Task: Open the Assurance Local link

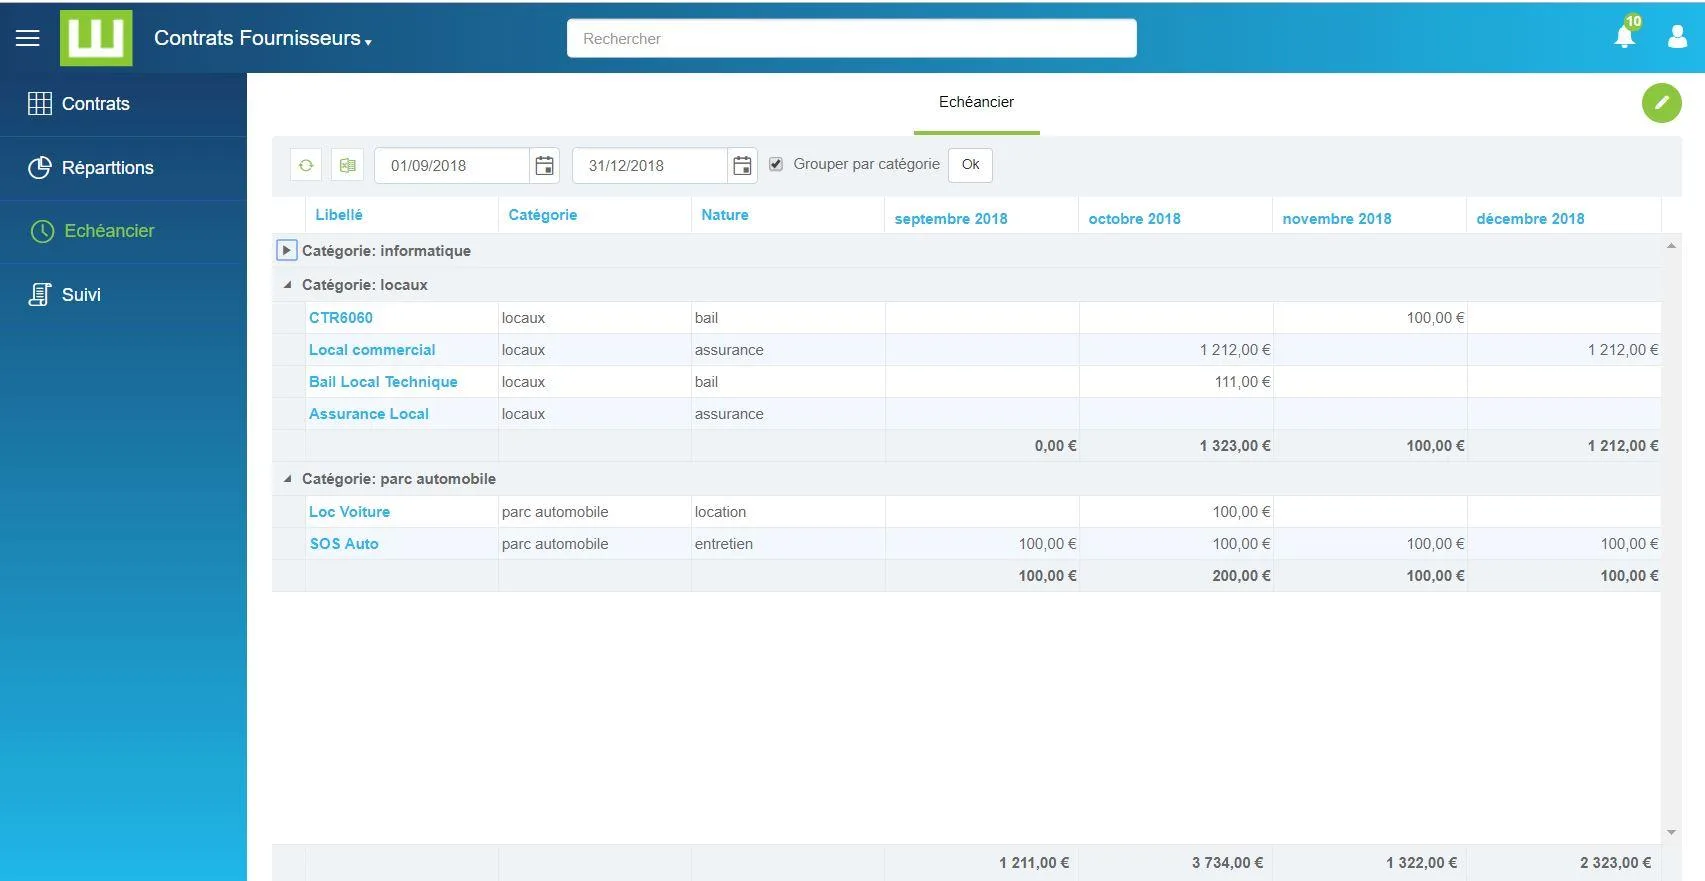Action: point(369,414)
